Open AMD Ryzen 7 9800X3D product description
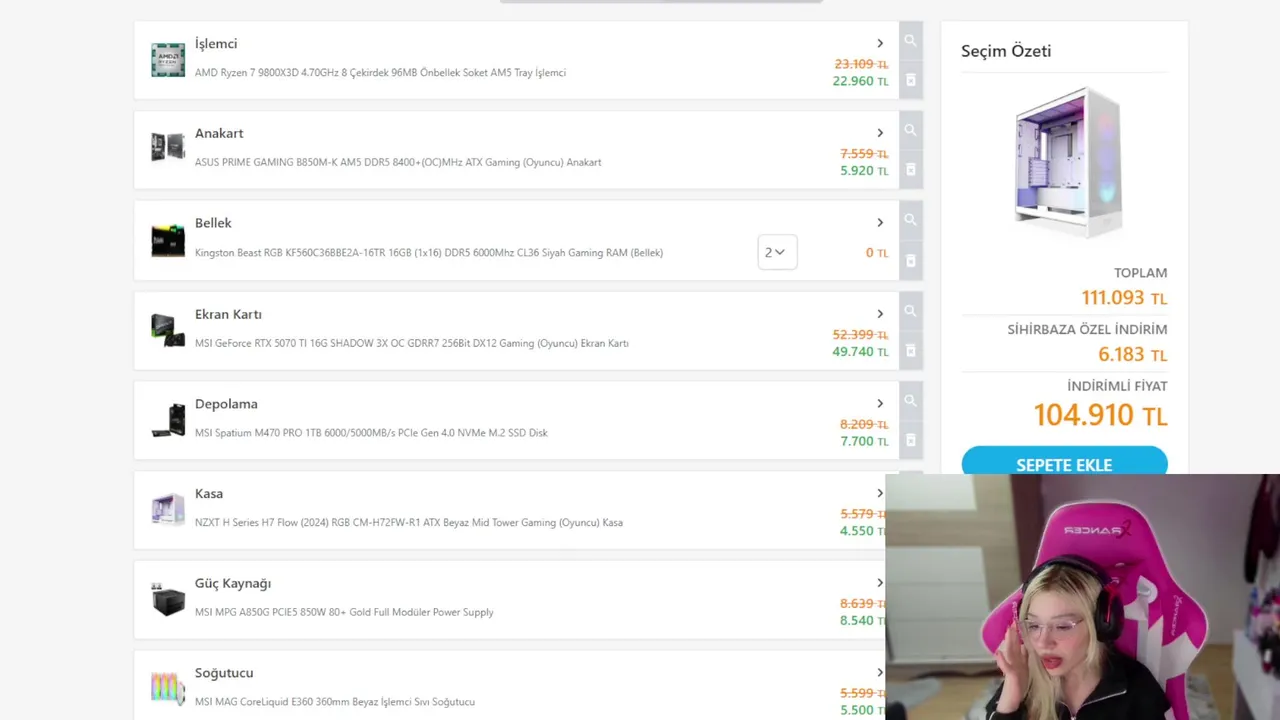 pyautogui.click(x=380, y=73)
